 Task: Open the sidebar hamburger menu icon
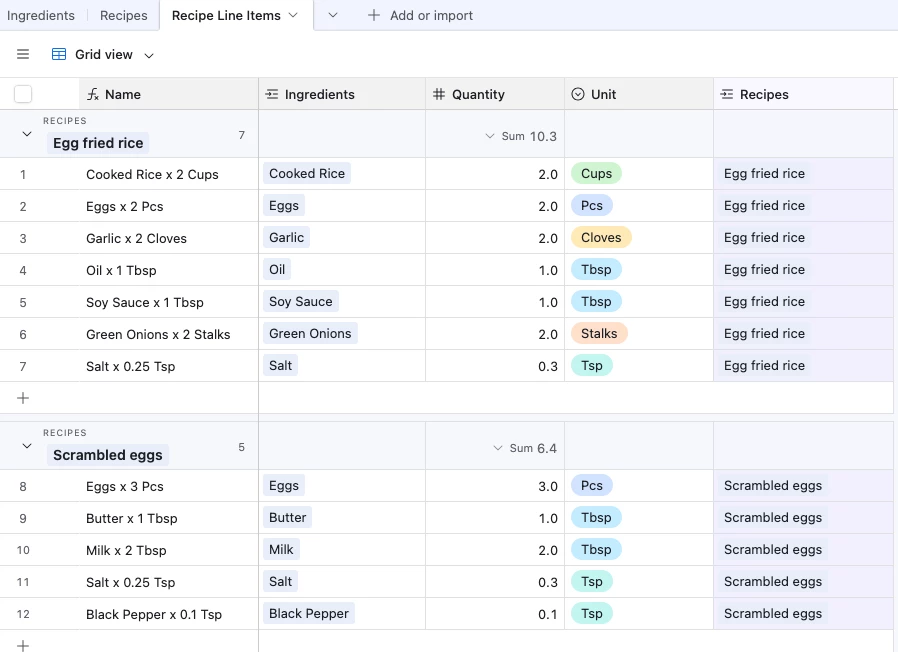pyautogui.click(x=23, y=55)
